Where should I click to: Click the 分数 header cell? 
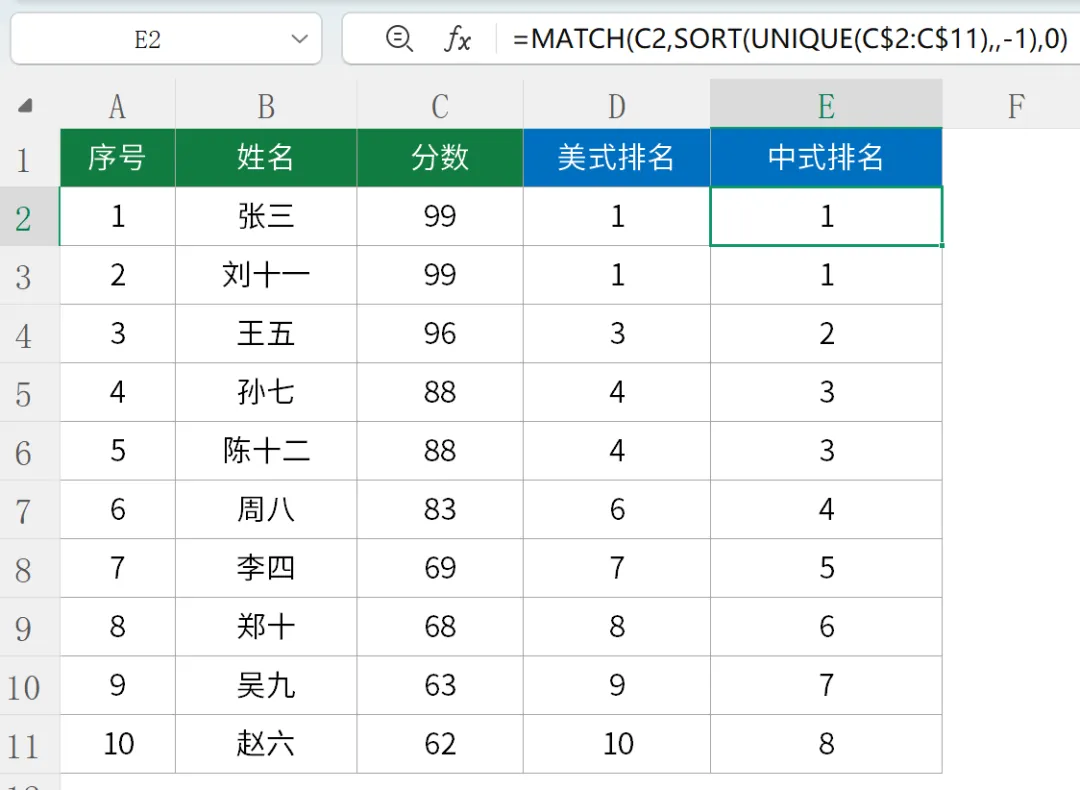[x=439, y=158]
